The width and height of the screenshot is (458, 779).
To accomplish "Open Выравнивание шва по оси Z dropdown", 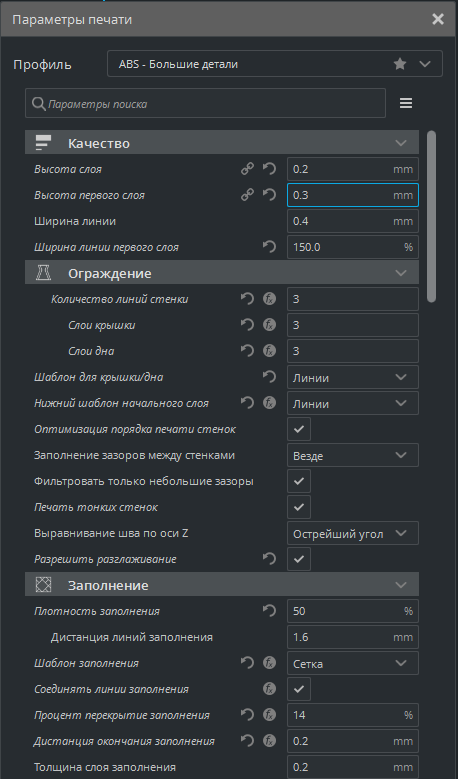I will pyautogui.click(x=353, y=534).
